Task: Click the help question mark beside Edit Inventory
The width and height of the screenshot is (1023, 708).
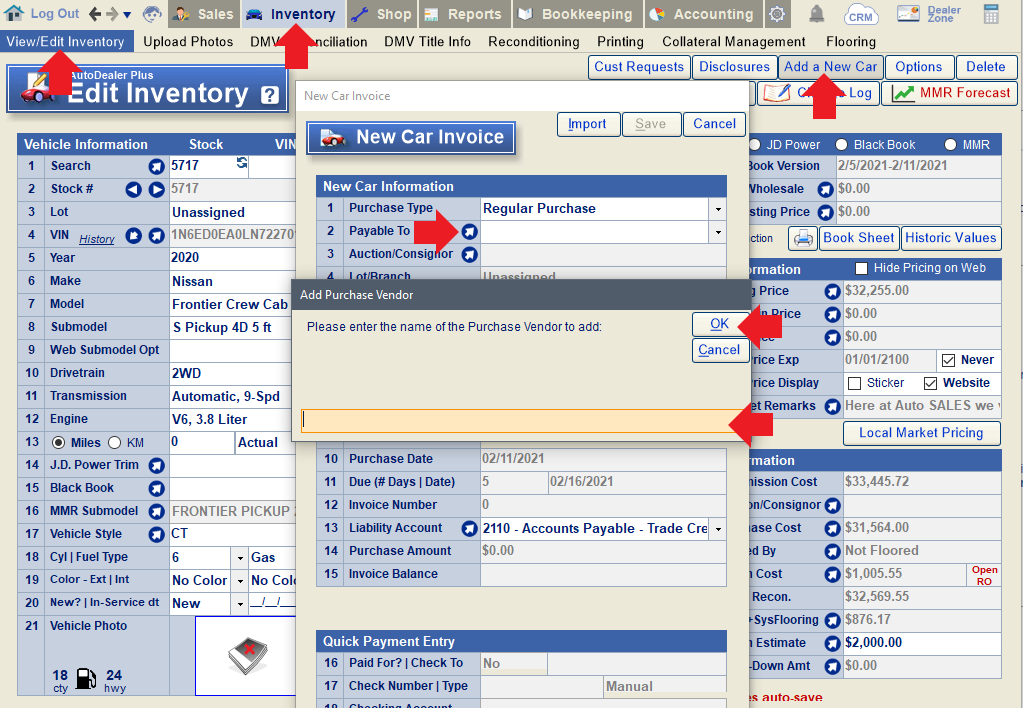Action: 270,95
